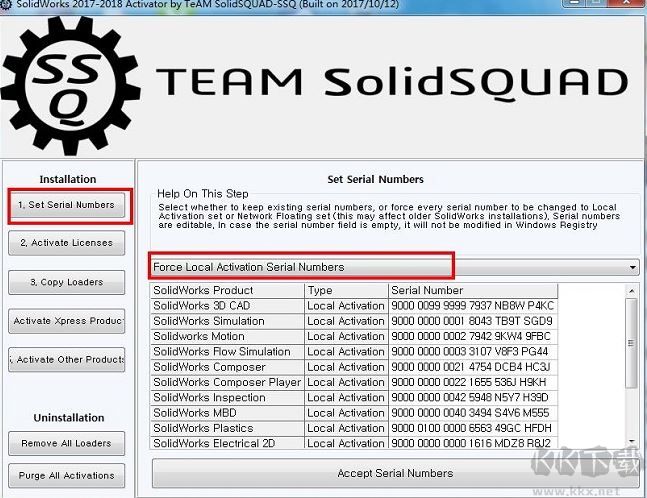Click the Serial Number column header

click(x=473, y=290)
